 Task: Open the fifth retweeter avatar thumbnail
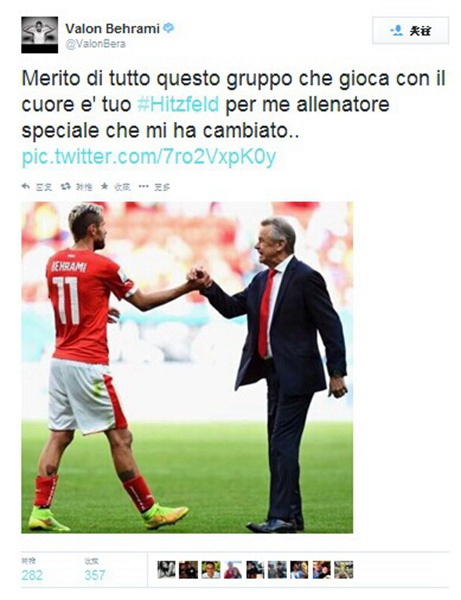pyautogui.click(x=255, y=569)
